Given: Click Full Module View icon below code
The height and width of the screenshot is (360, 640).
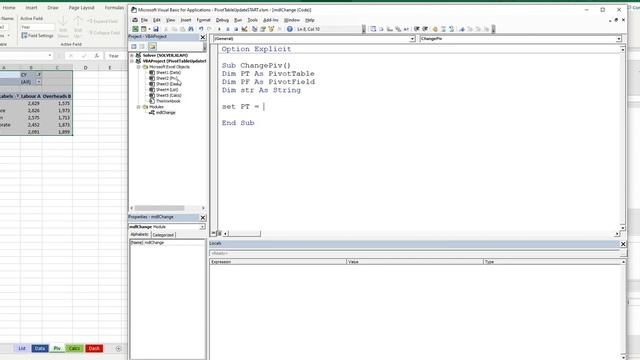Looking at the screenshot, I should pos(219,233).
